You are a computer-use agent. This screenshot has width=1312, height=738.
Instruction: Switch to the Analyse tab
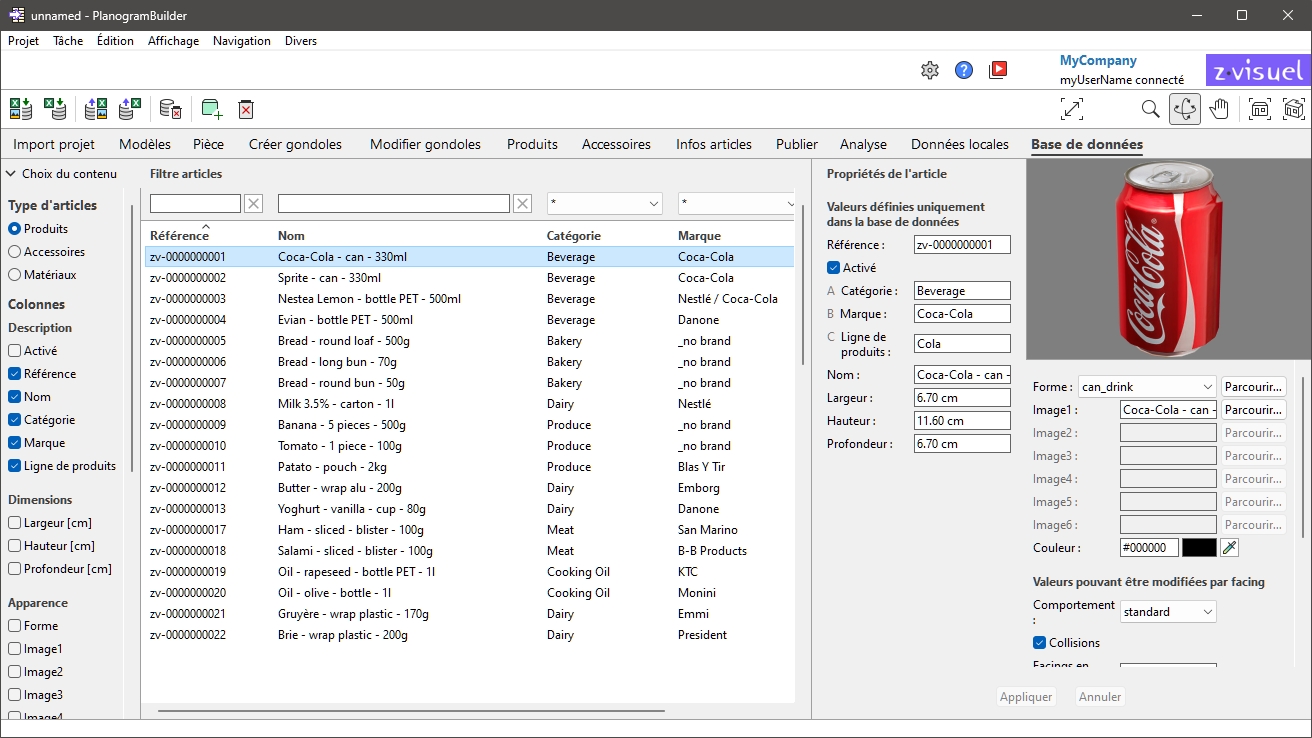point(863,144)
